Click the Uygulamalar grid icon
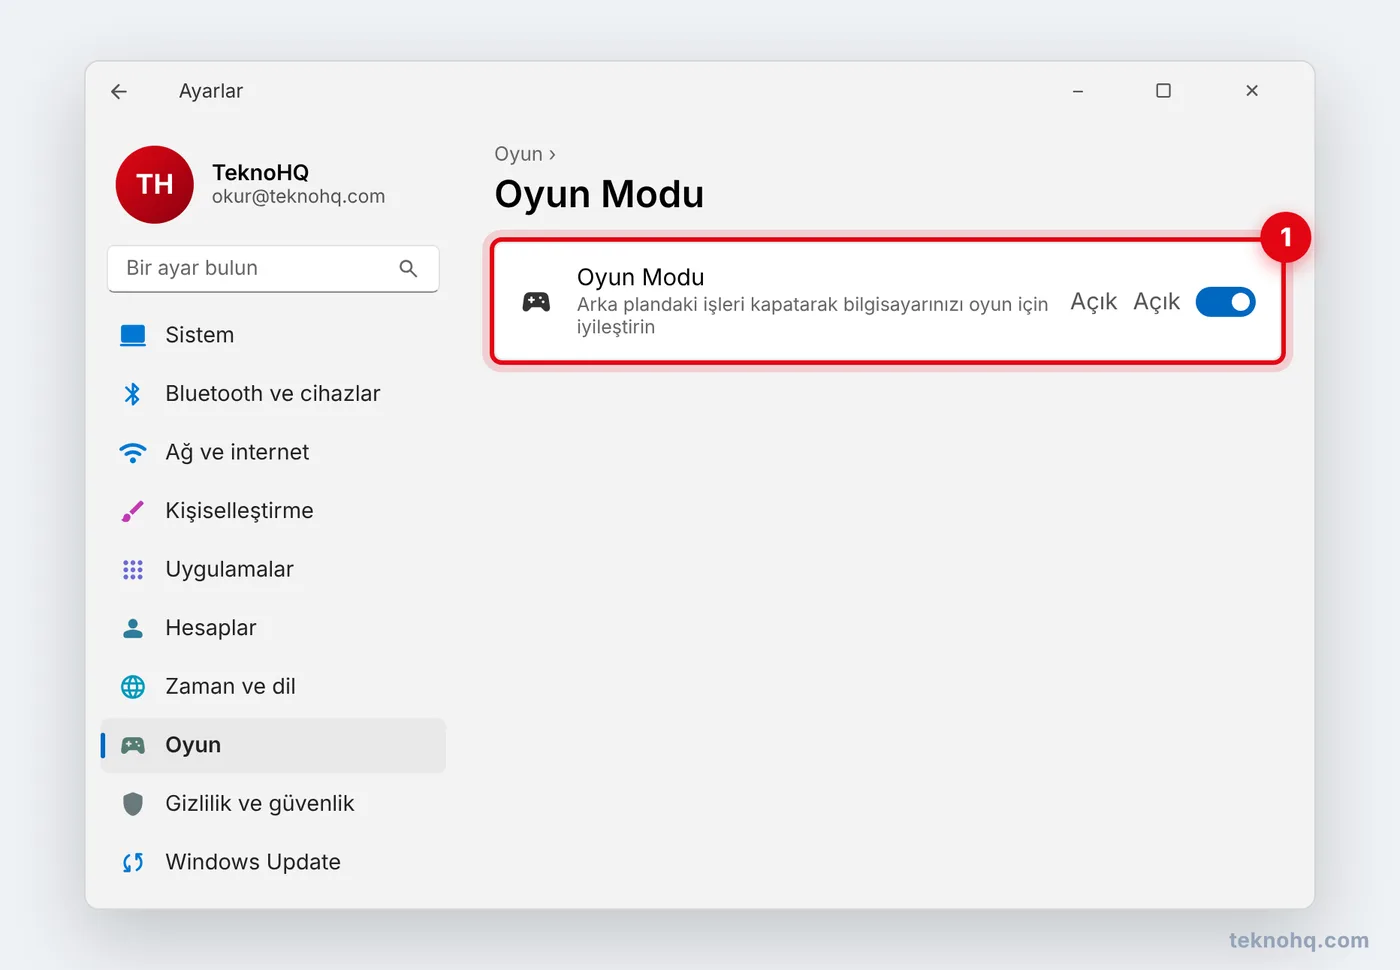The height and width of the screenshot is (970, 1400). [133, 570]
